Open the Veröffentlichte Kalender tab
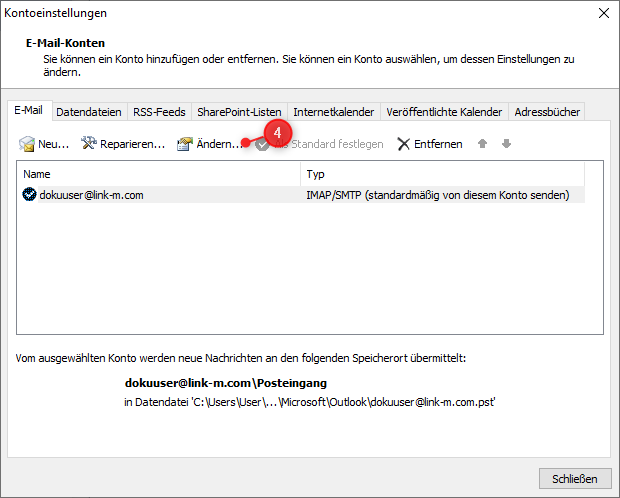 tap(445, 112)
